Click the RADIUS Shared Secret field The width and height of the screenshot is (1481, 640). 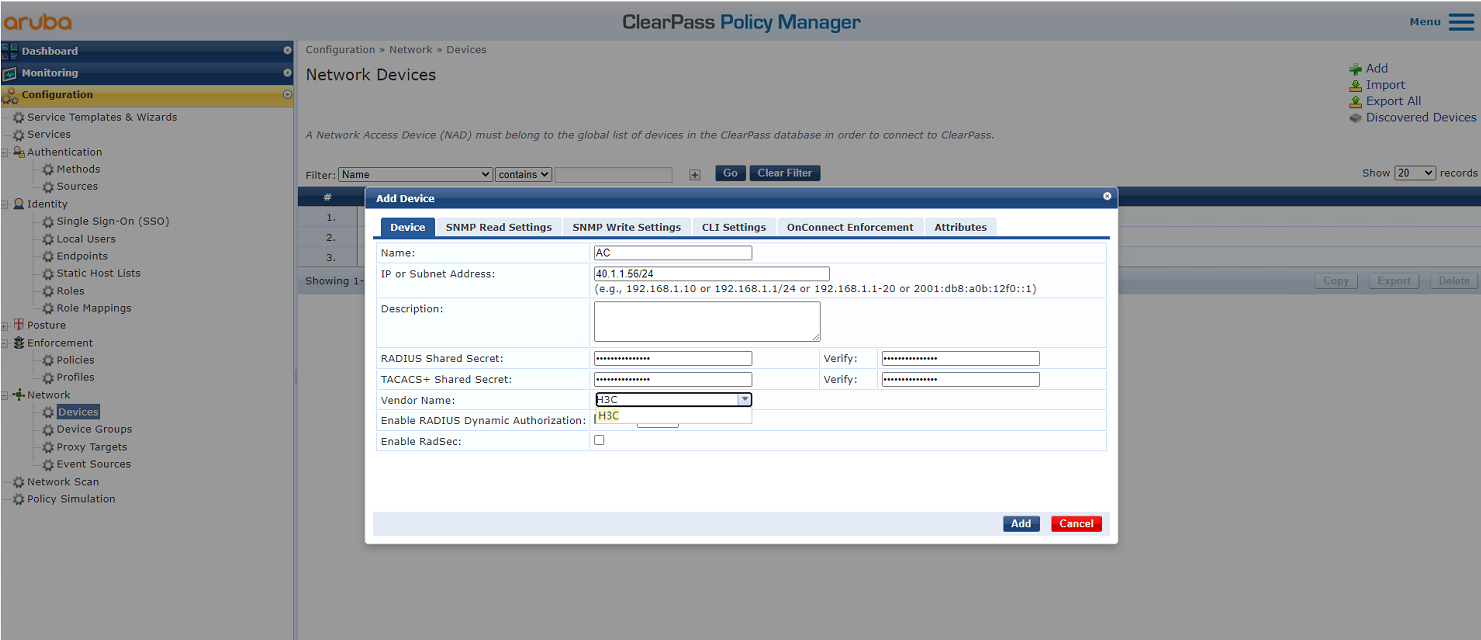pos(673,358)
